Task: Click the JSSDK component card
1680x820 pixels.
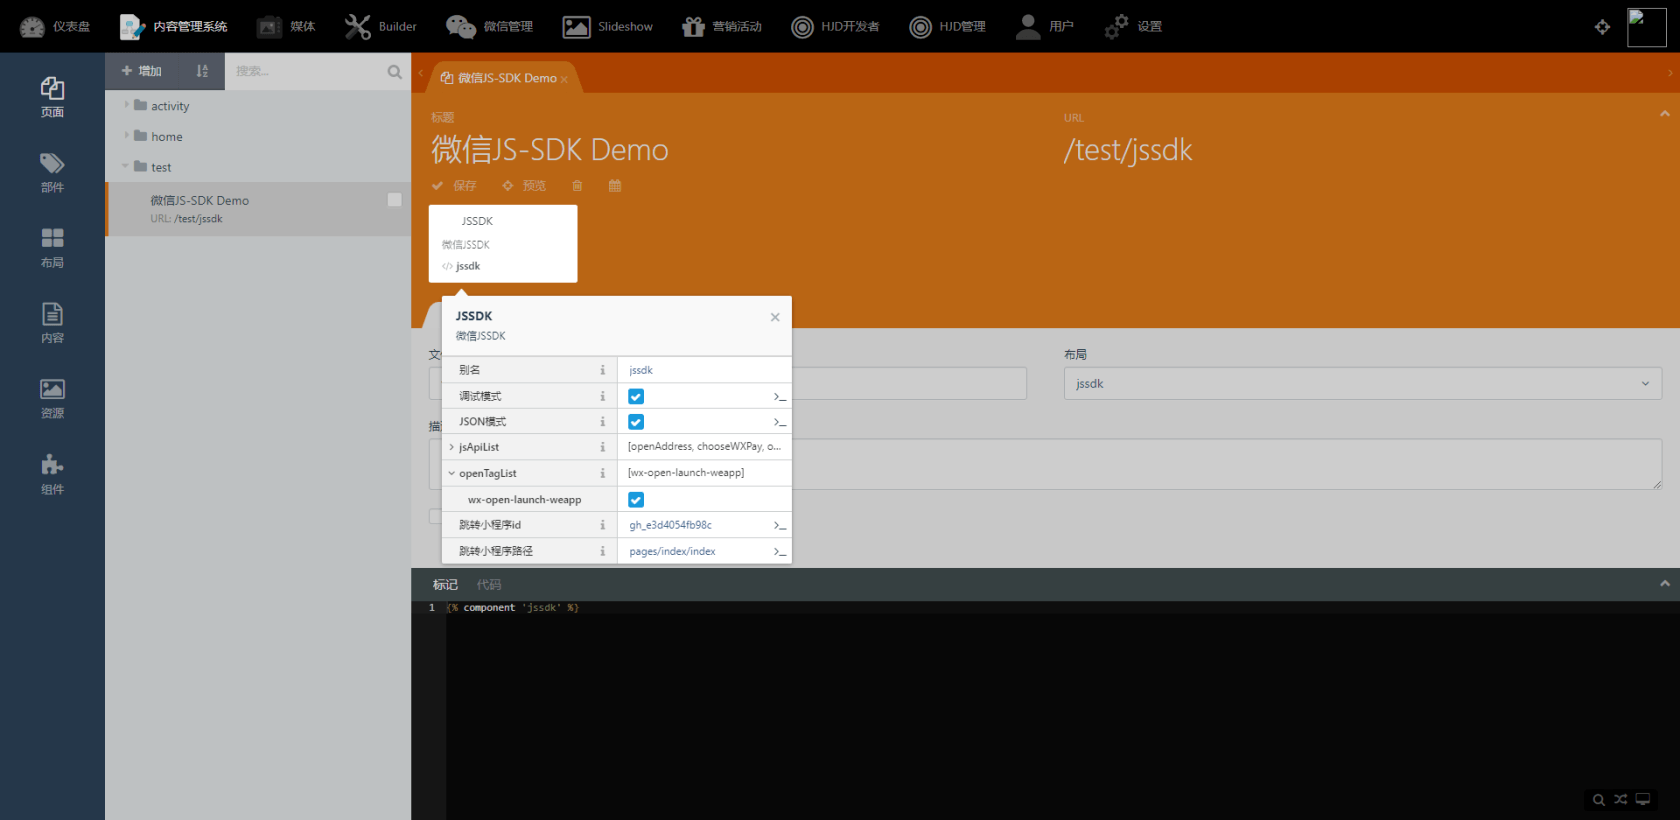Action: click(503, 243)
